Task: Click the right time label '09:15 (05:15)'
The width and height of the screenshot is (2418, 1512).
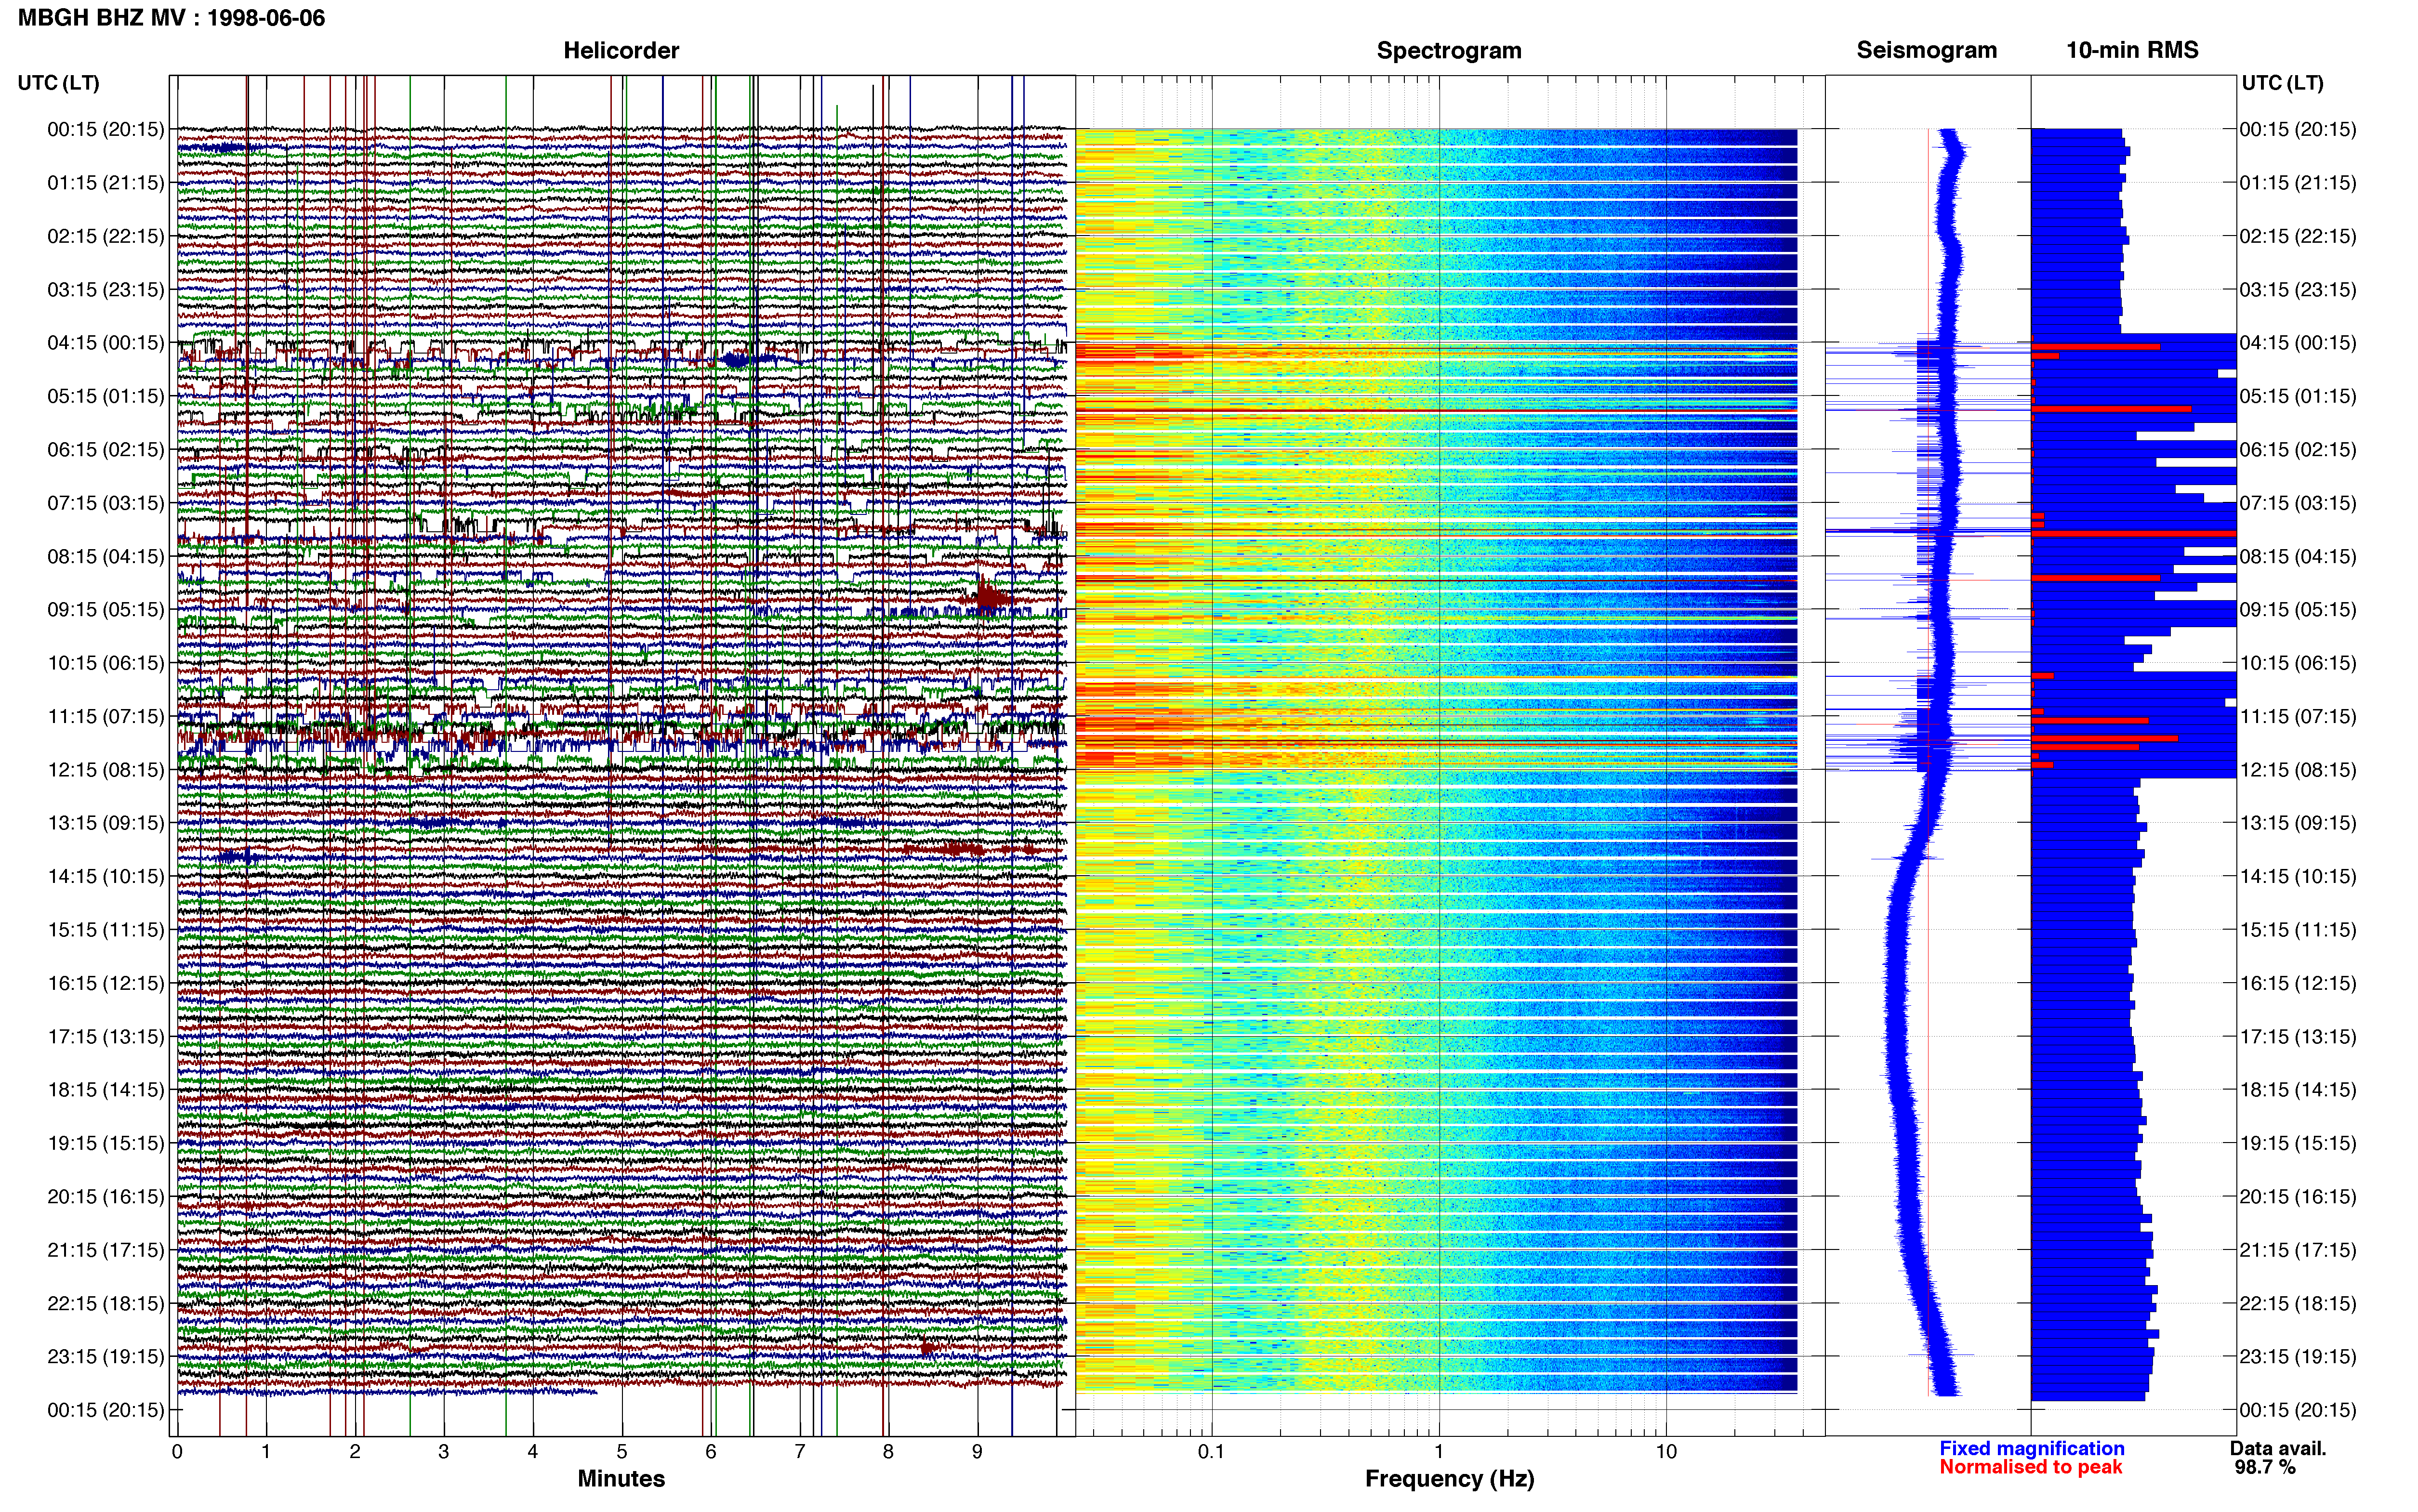Action: 2298,610
